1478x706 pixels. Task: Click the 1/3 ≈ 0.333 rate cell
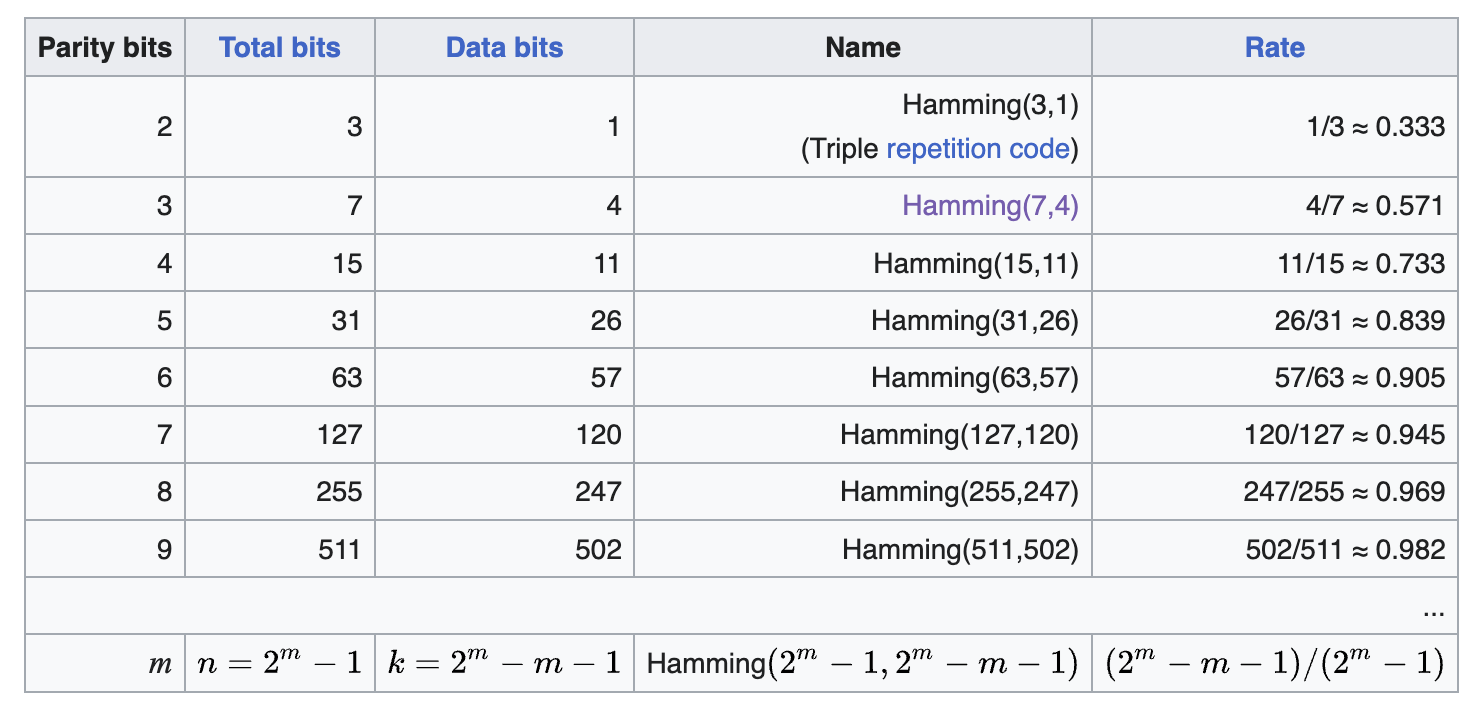pos(1376,127)
